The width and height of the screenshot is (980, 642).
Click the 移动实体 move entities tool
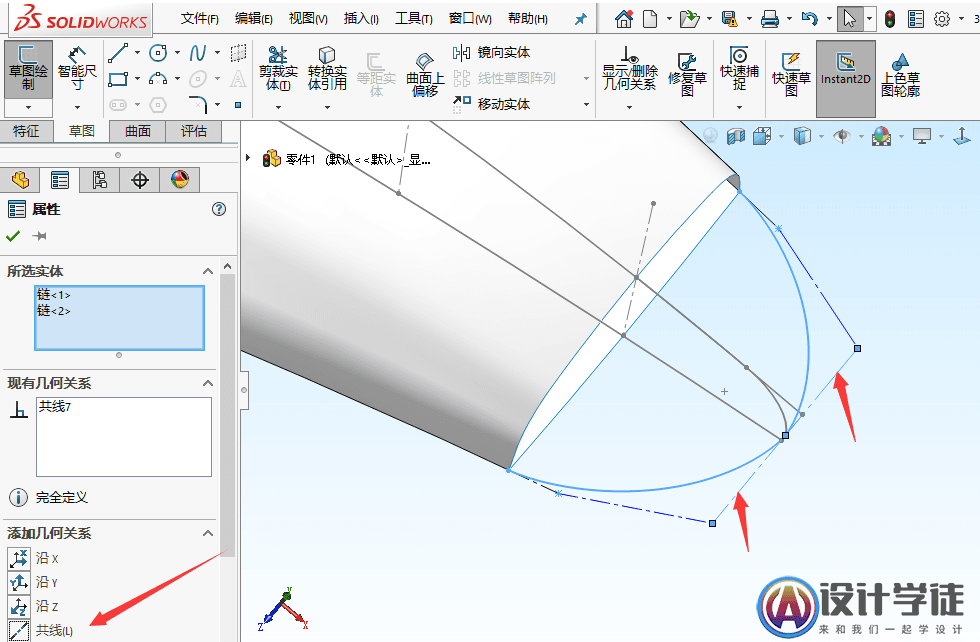pyautogui.click(x=492, y=104)
